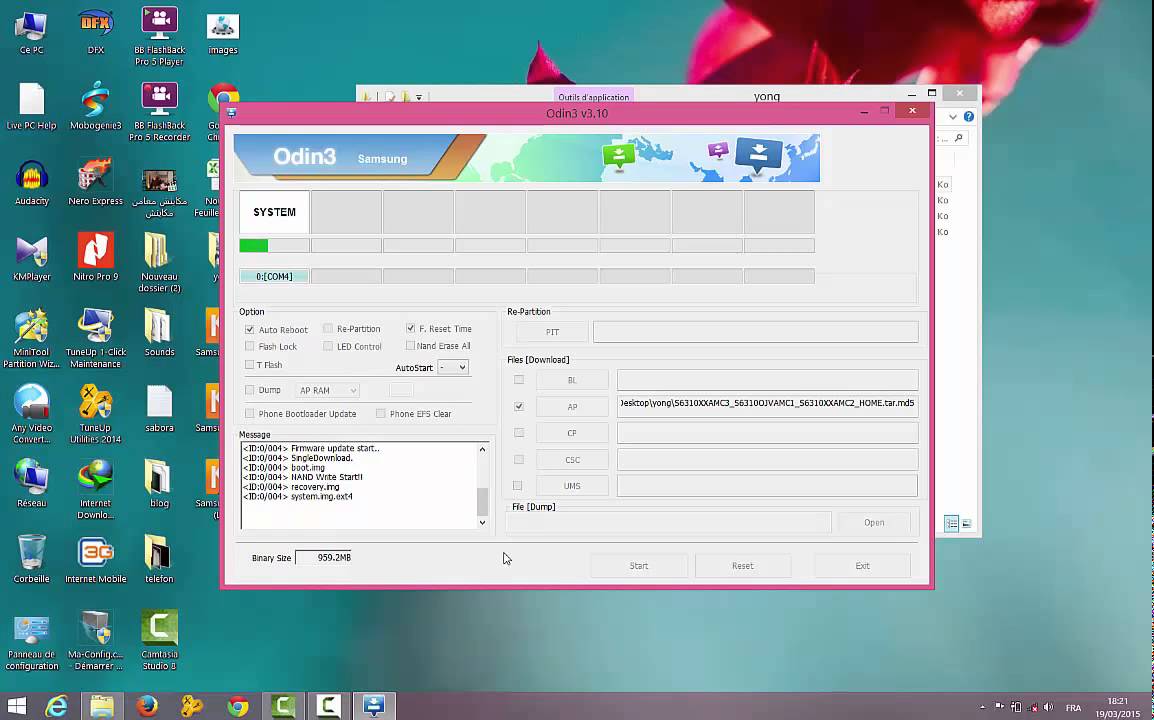Click the AP file button

[x=572, y=406]
